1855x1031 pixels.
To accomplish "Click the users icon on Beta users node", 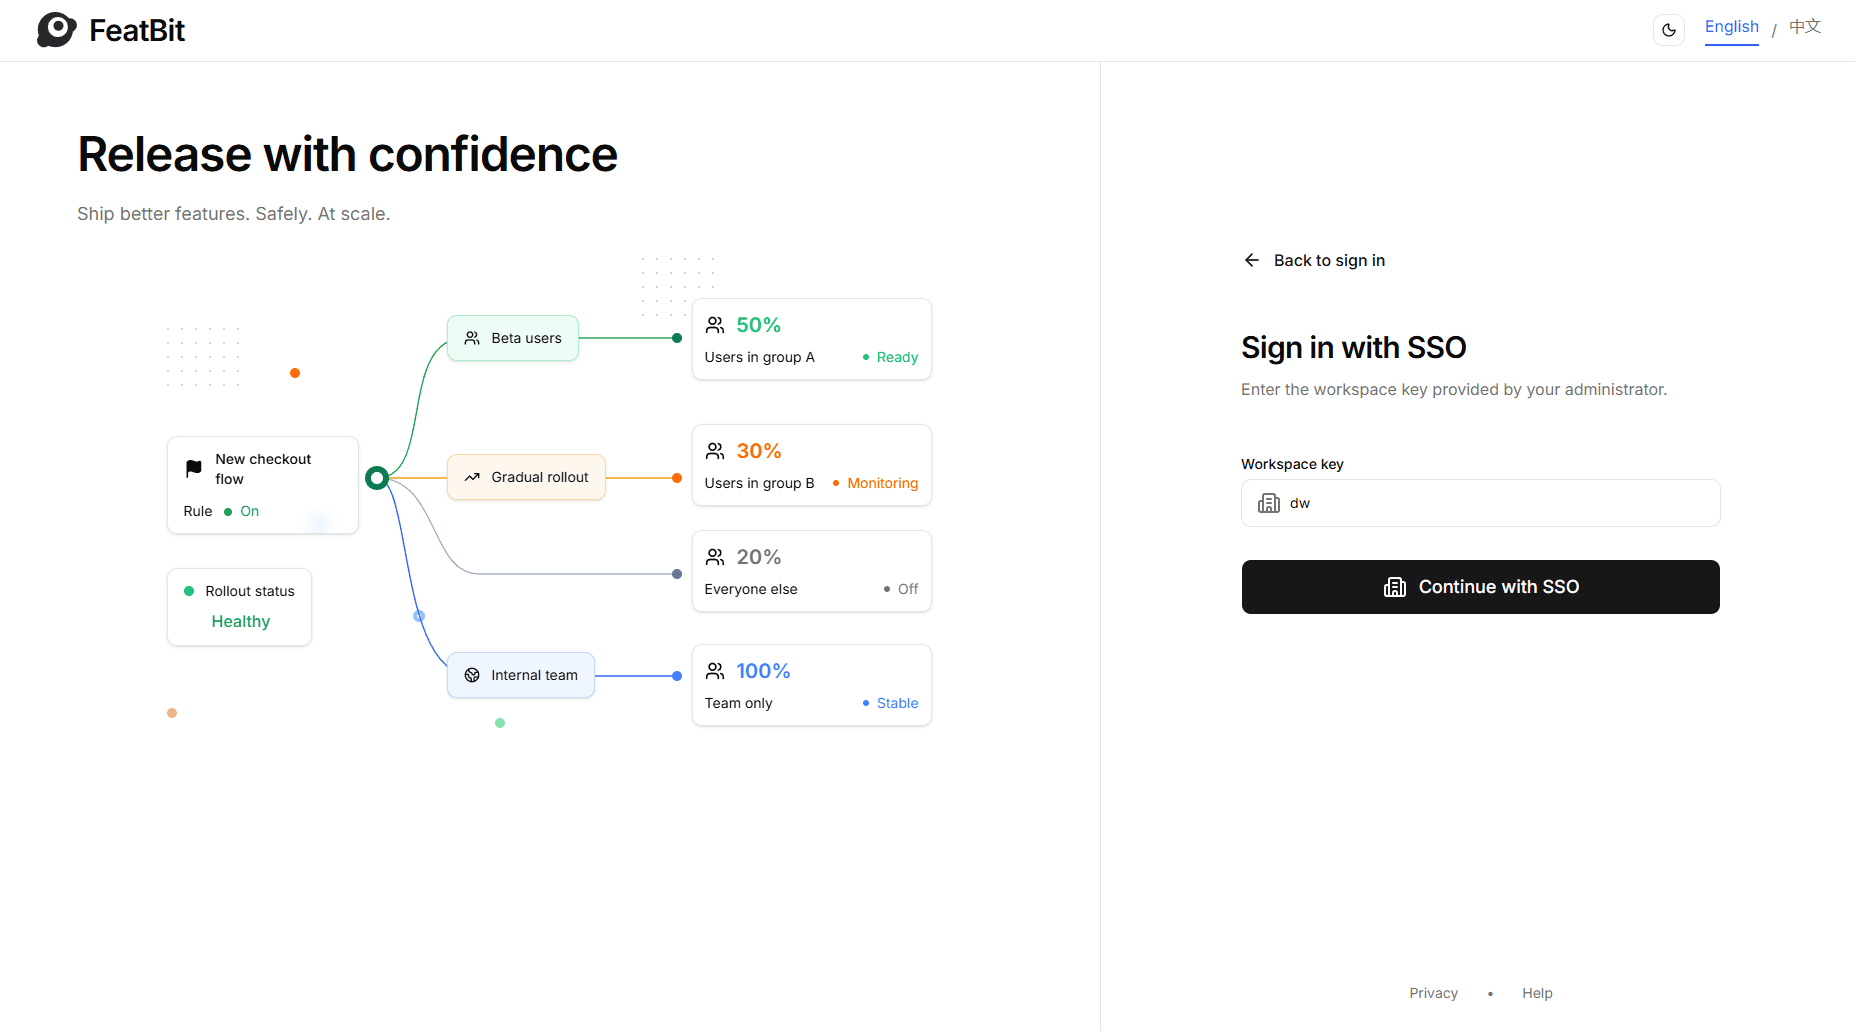I will click(x=472, y=338).
